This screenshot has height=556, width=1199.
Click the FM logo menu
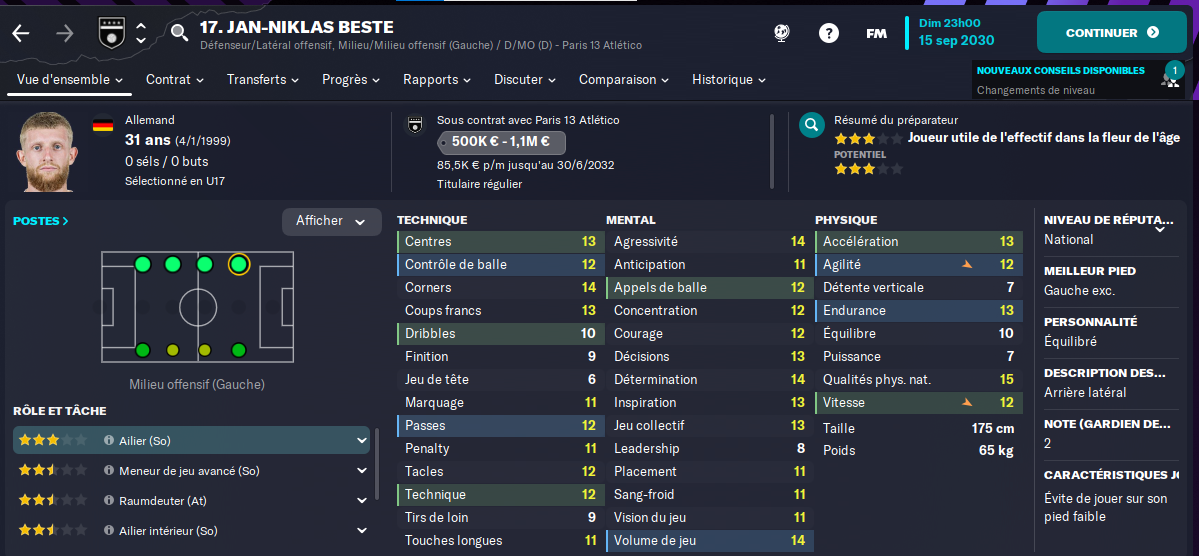[876, 33]
